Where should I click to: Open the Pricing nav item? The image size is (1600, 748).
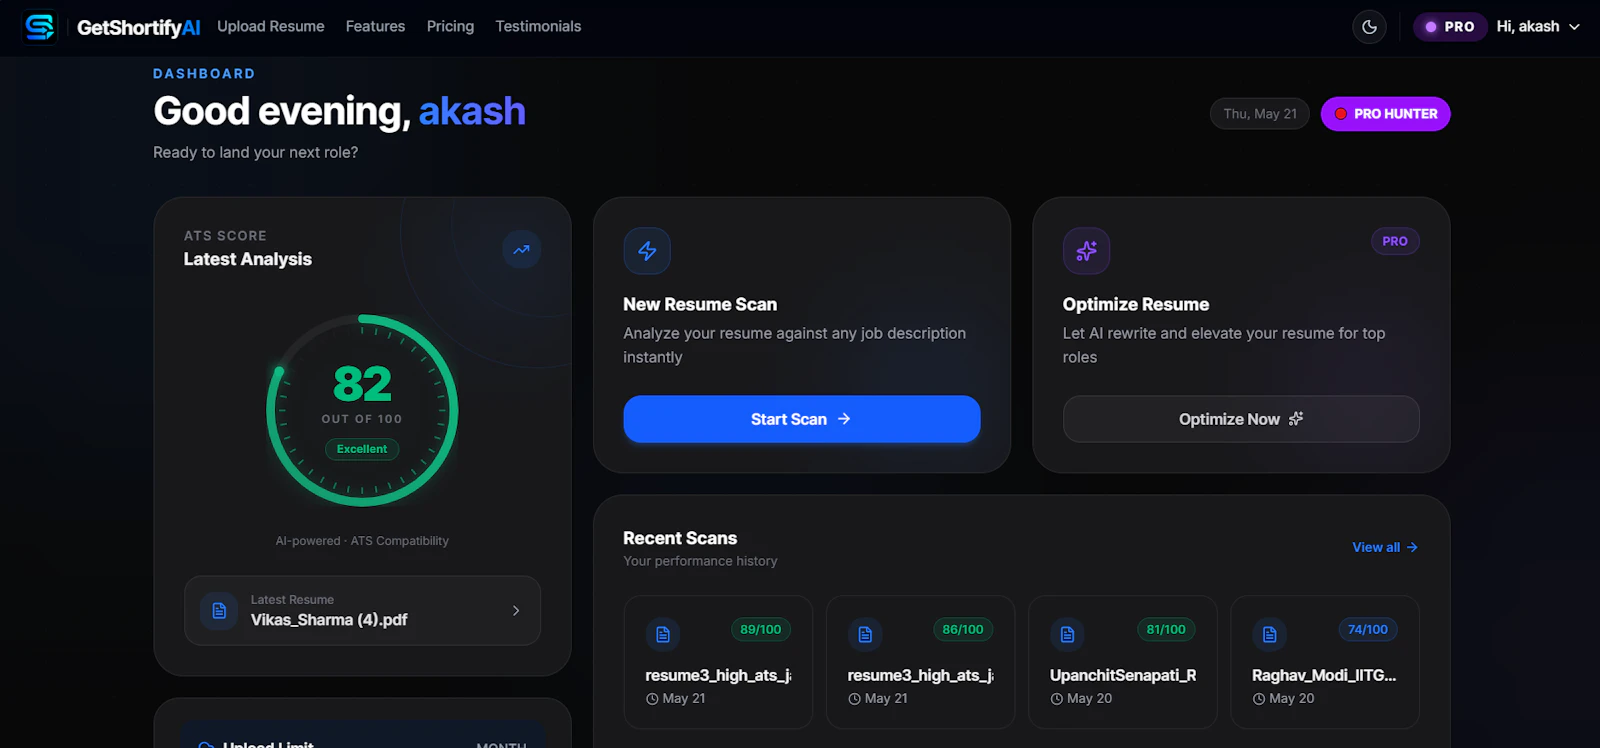[x=450, y=27]
